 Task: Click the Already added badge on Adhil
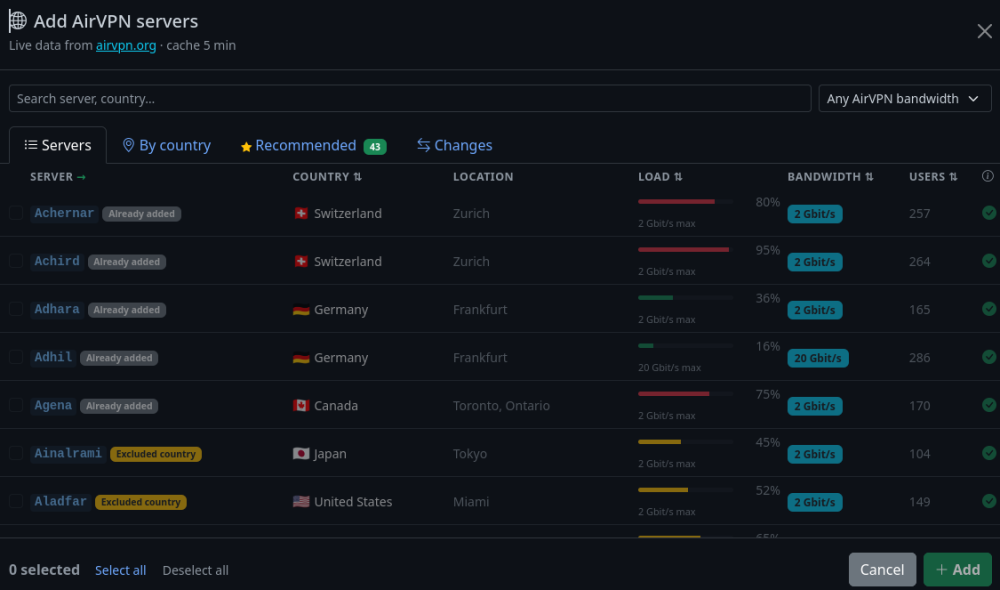point(119,358)
